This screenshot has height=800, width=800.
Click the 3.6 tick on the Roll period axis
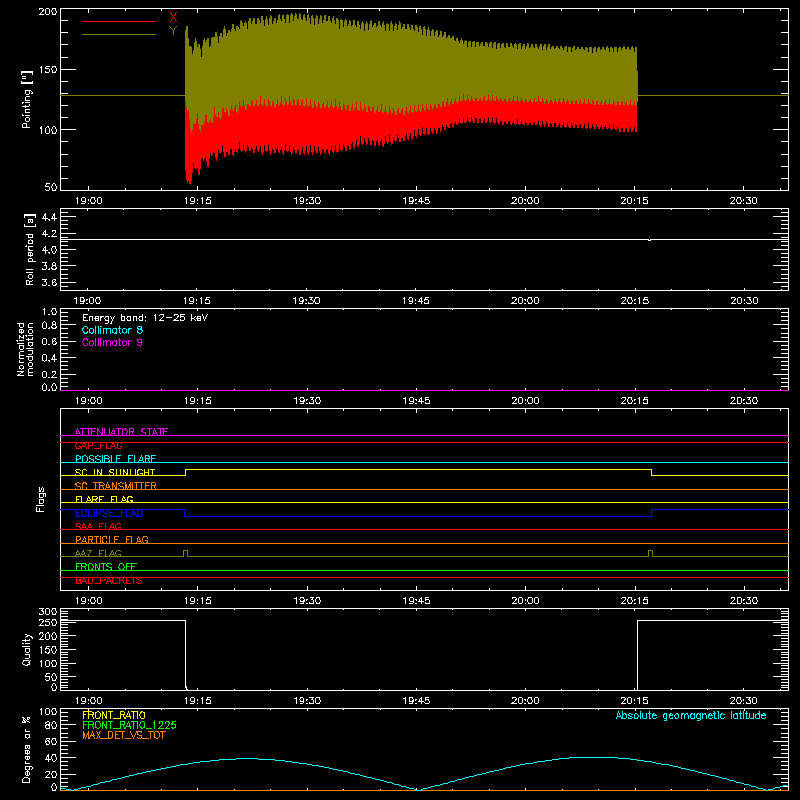click(x=49, y=283)
